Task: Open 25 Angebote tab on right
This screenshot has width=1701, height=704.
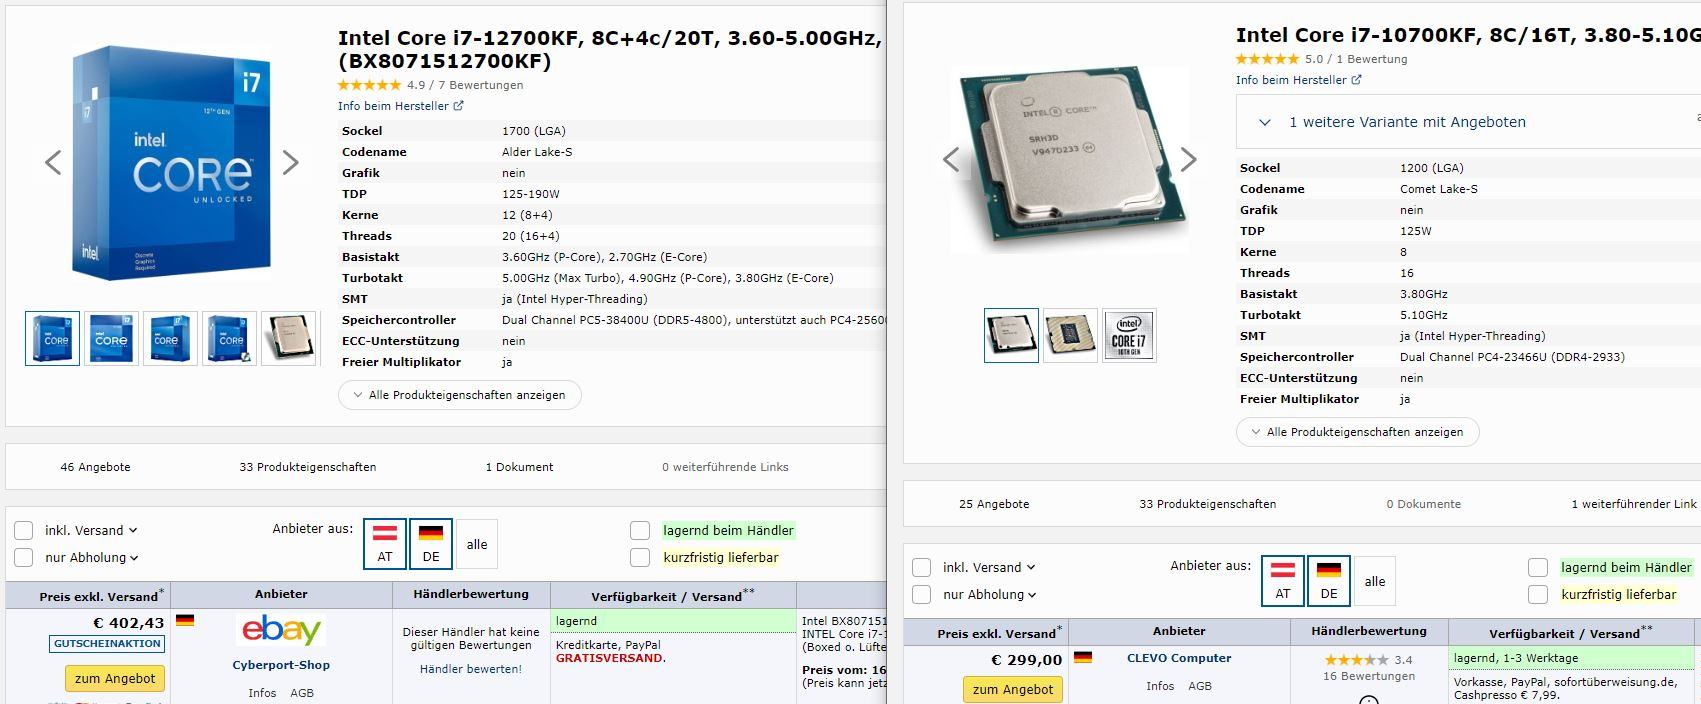Action: point(994,504)
